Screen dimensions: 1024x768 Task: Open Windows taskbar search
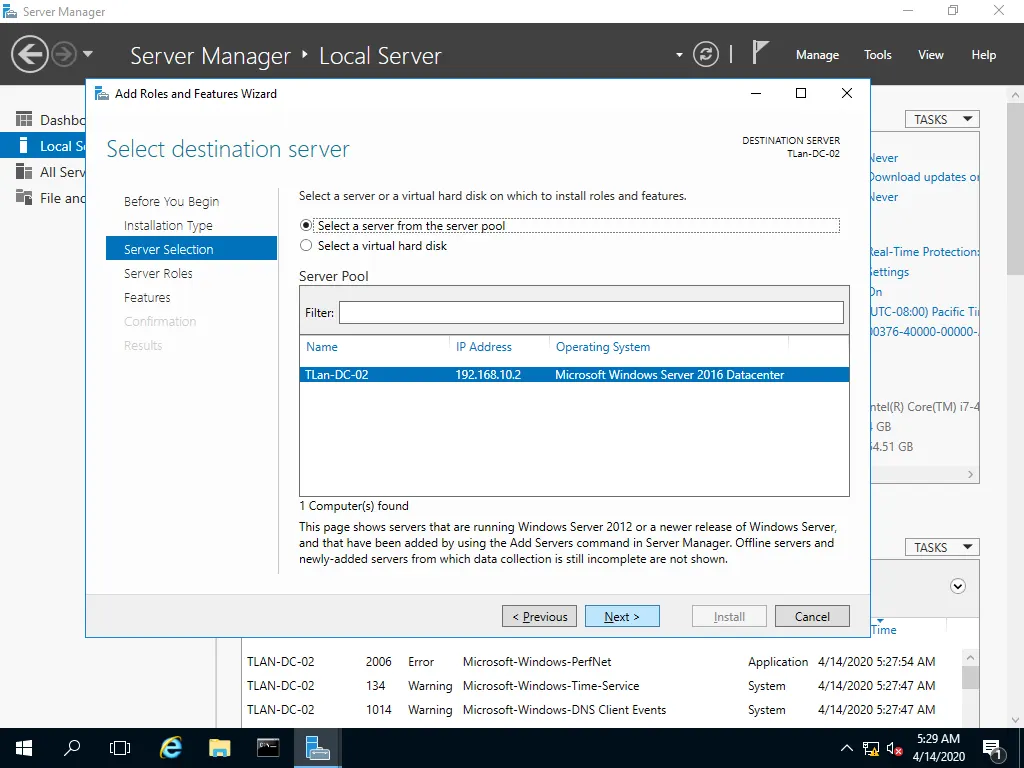point(72,748)
